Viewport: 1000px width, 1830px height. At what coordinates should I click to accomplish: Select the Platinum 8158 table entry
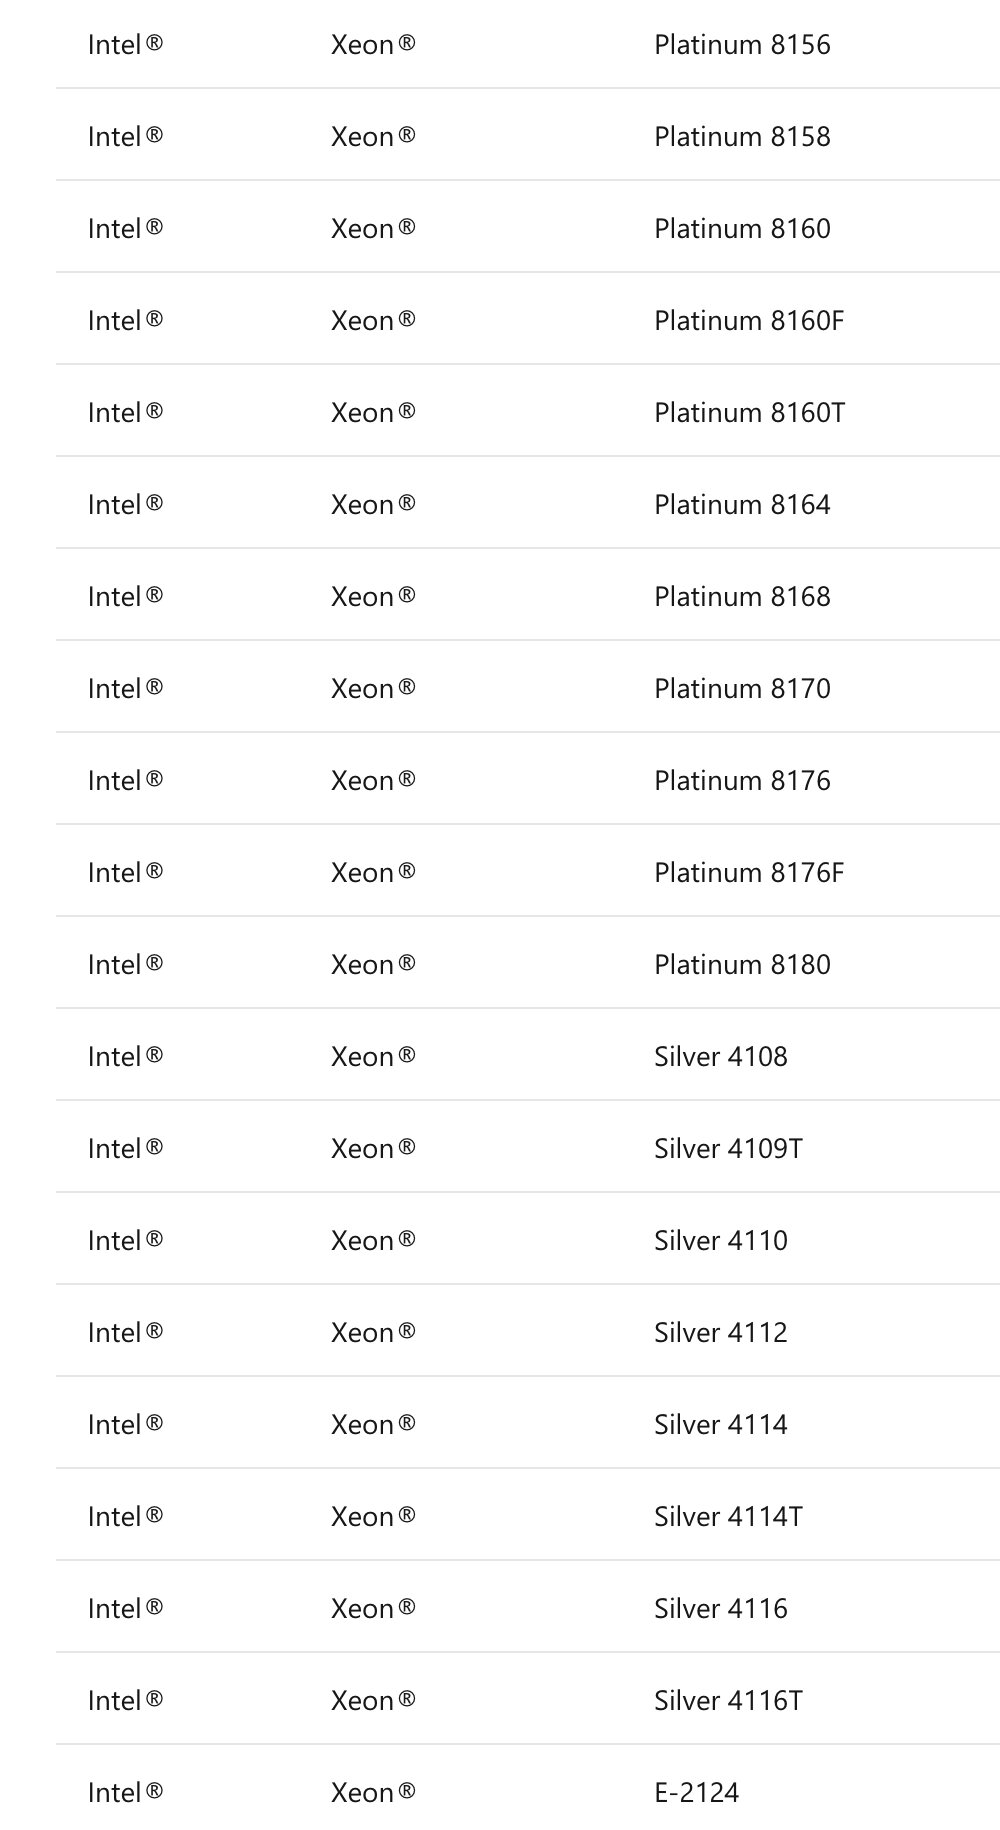pyautogui.click(x=742, y=137)
